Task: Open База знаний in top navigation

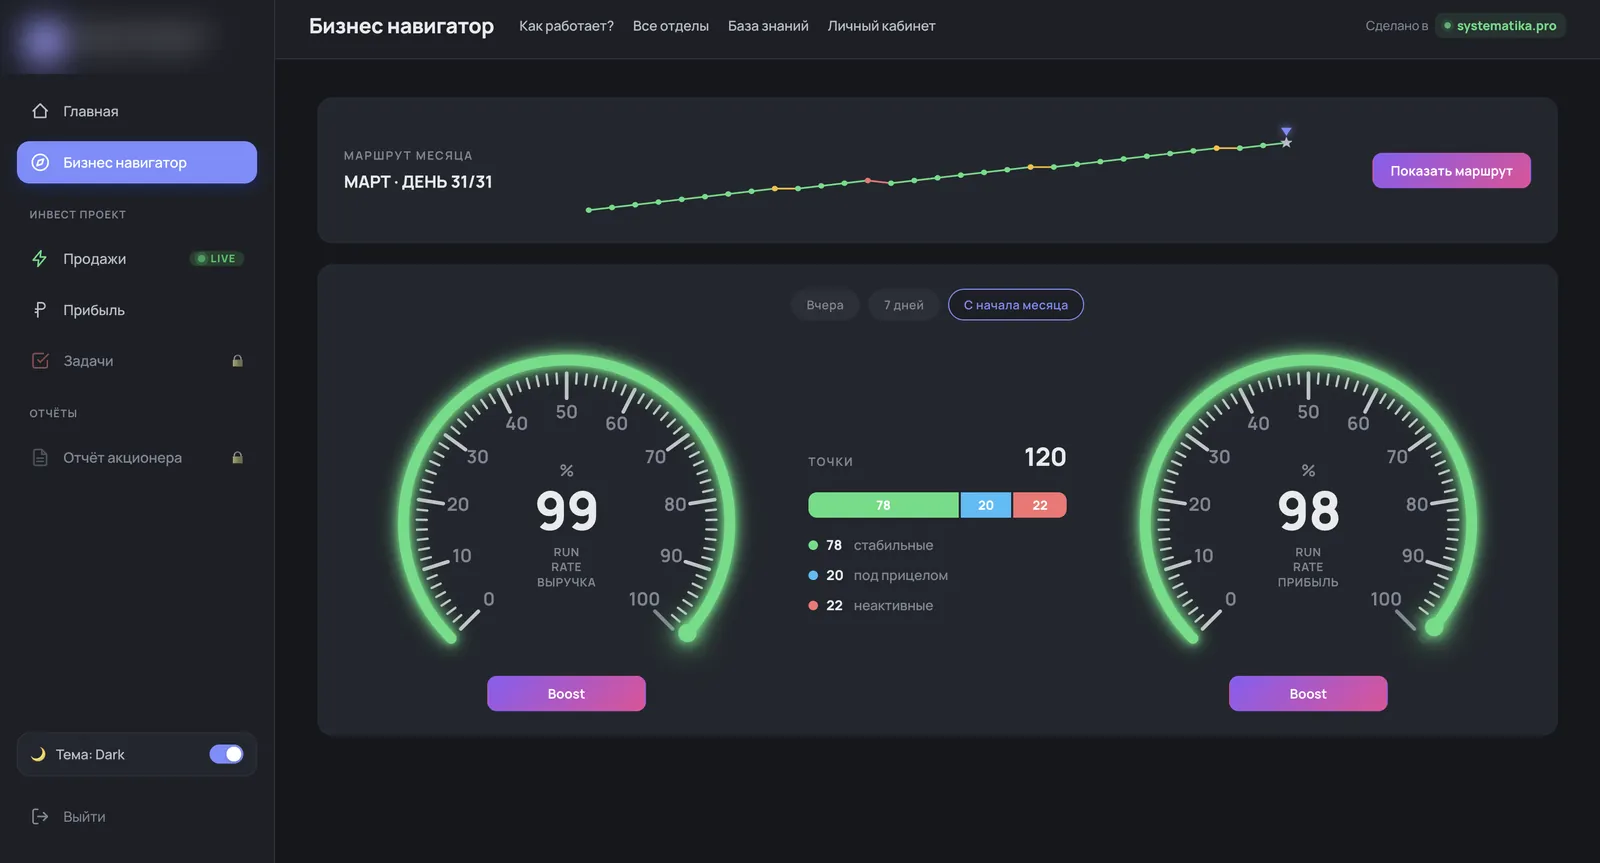Action: click(768, 26)
